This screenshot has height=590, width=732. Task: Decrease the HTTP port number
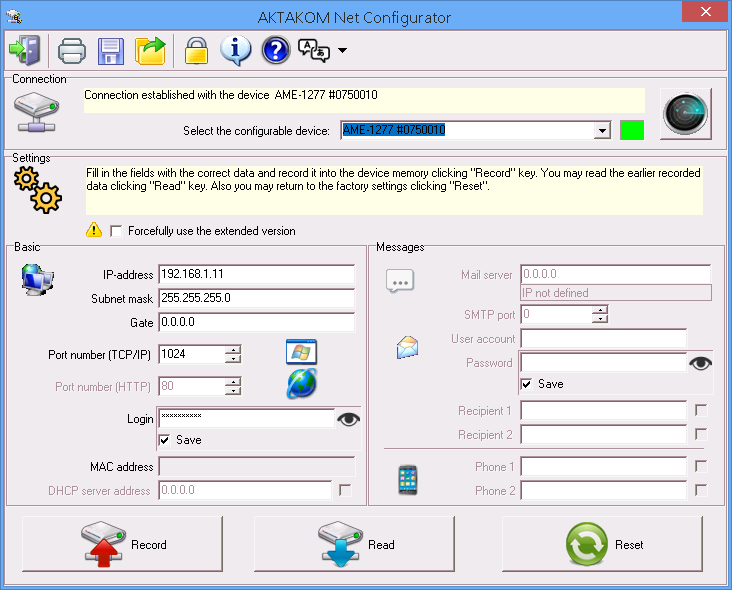pos(233,390)
